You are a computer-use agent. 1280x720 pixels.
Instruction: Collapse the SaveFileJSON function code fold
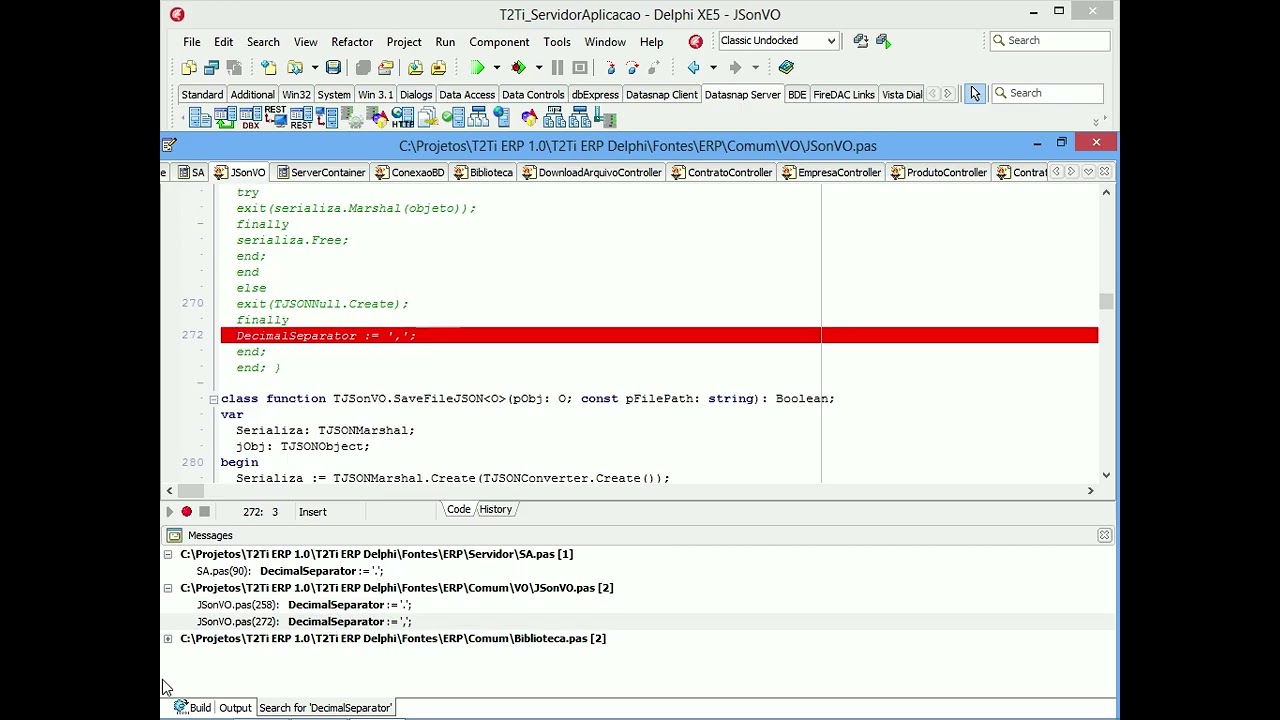coord(213,399)
